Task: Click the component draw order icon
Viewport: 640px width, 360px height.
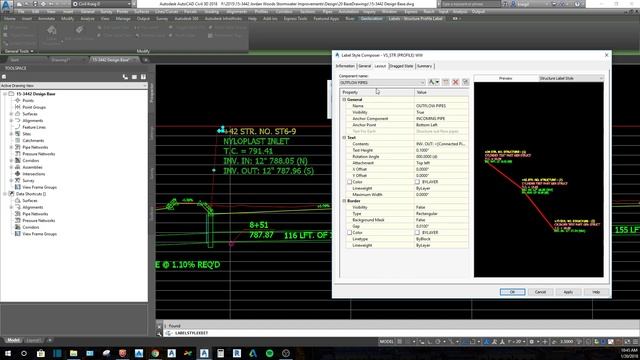Action: [x=465, y=82]
